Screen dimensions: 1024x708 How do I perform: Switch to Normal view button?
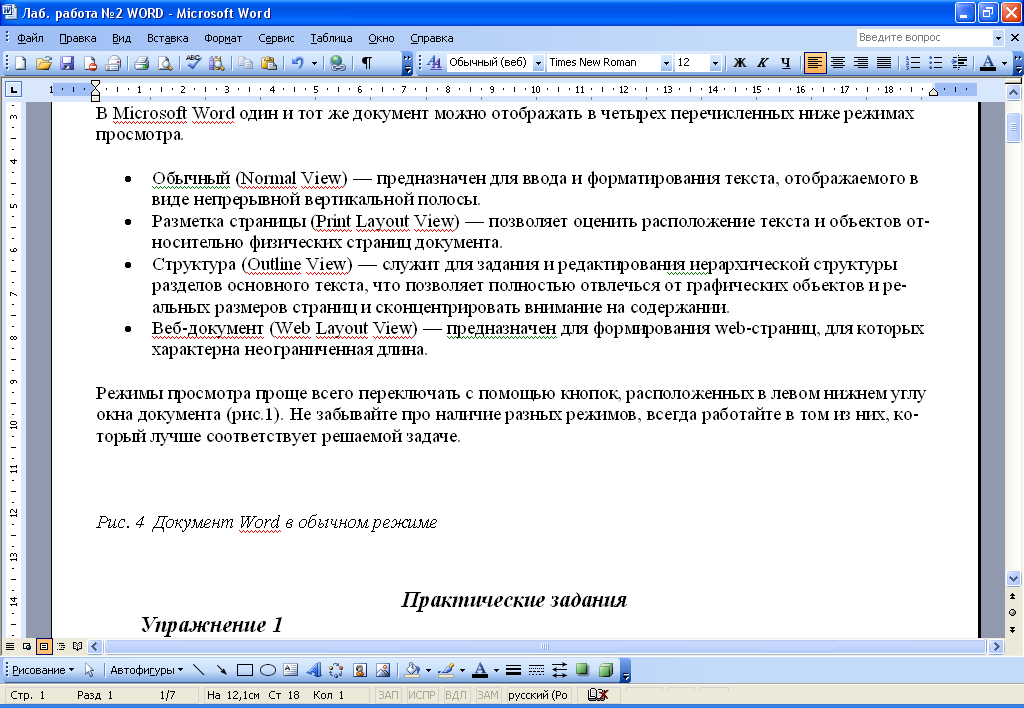(10, 647)
